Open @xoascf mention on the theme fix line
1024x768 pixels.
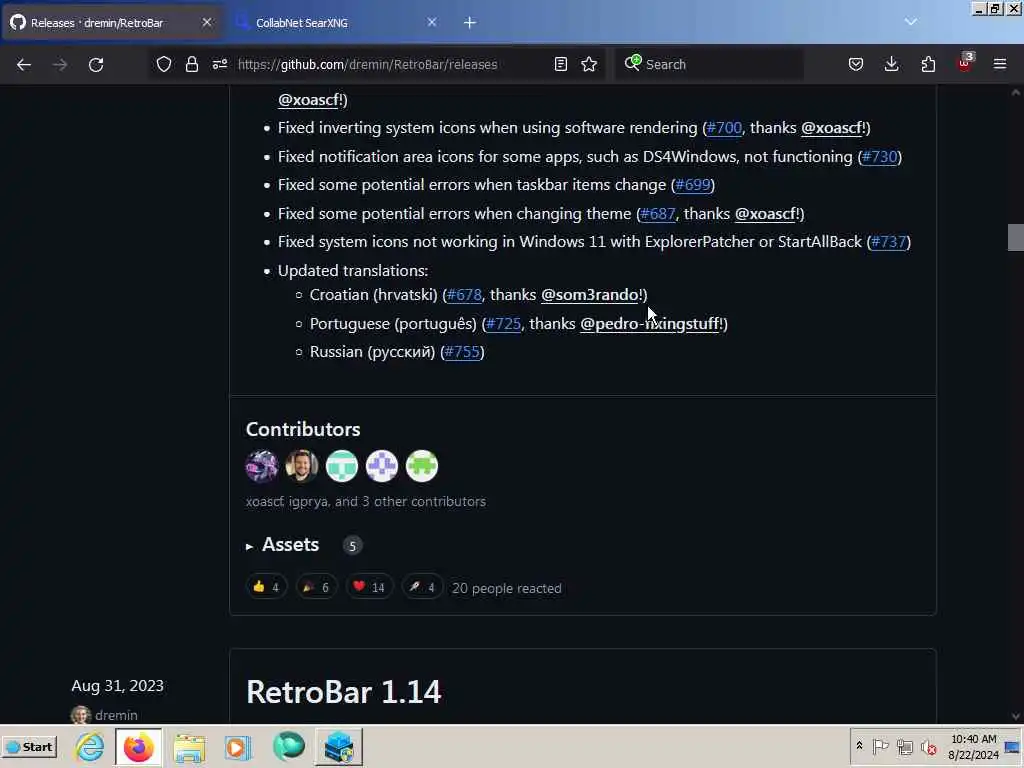(x=765, y=214)
